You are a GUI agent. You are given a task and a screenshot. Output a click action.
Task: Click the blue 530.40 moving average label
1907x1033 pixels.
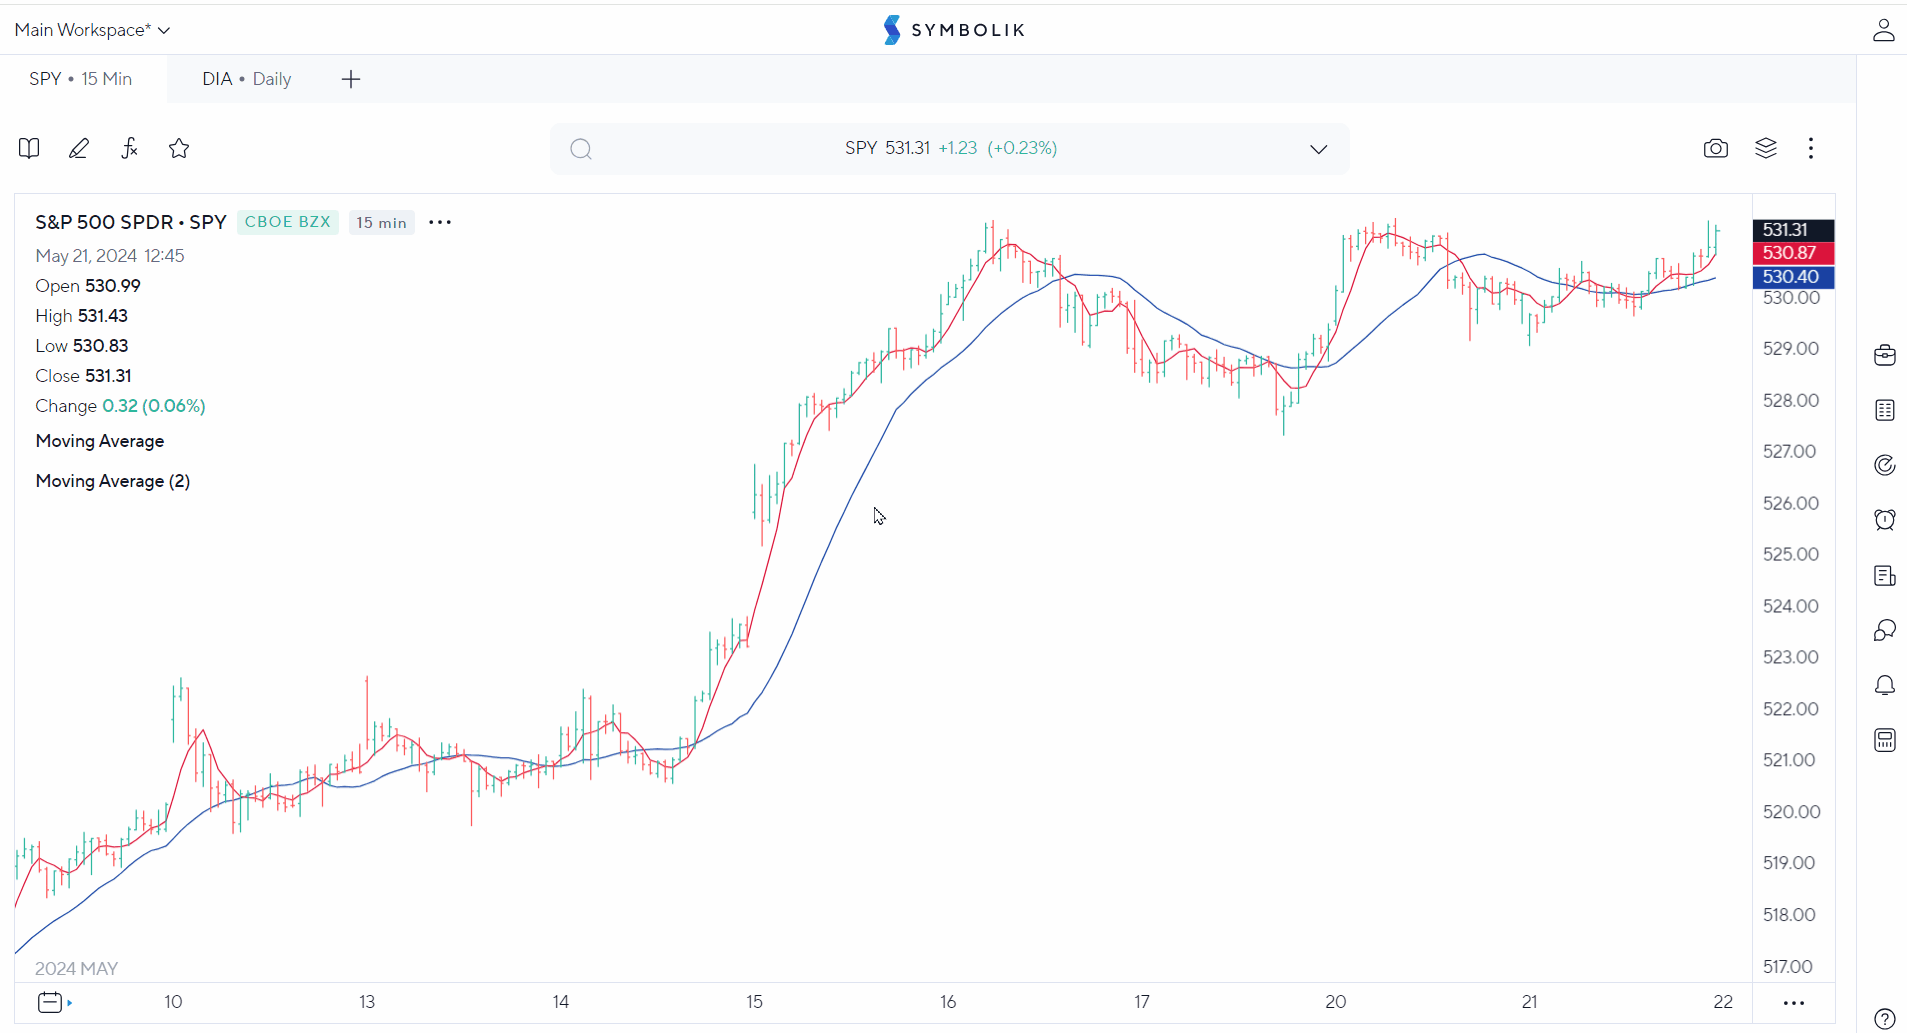coord(1793,277)
